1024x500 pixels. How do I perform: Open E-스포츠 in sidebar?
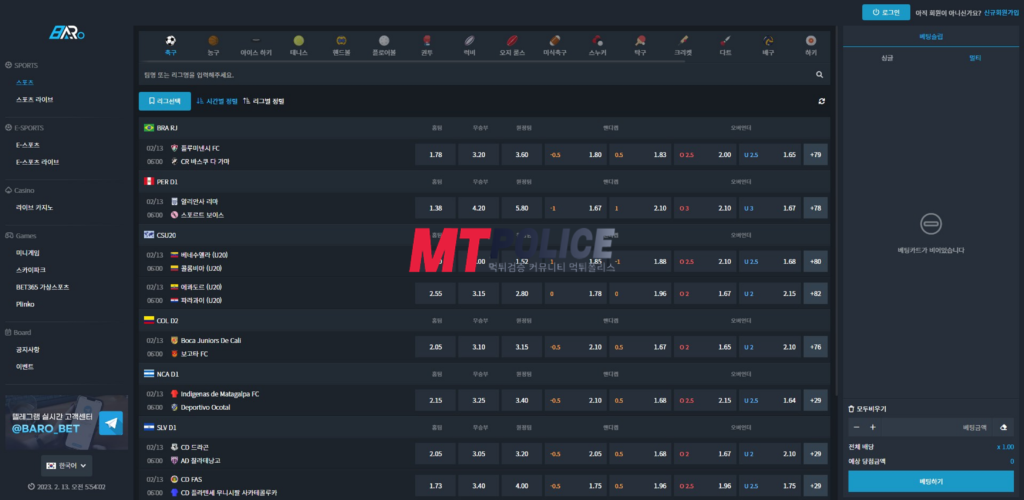pos(28,145)
